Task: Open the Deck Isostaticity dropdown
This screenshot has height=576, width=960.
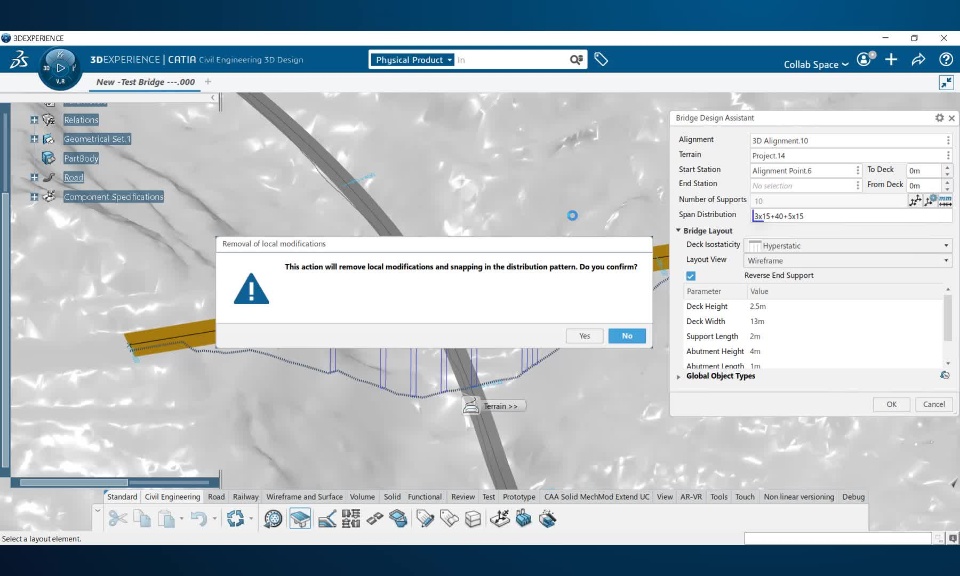Action: point(849,245)
